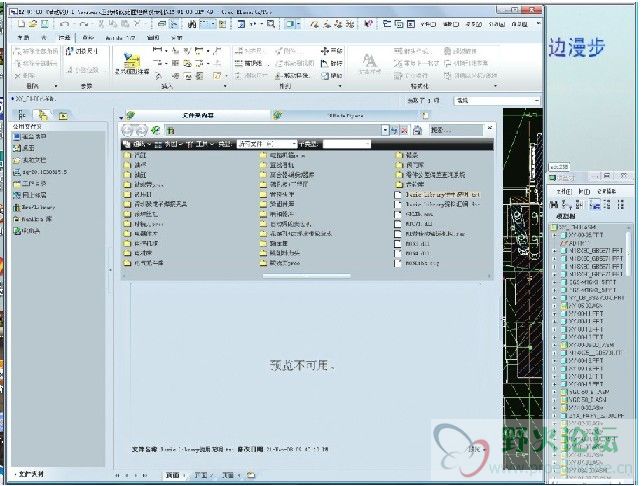Expand the Format ribbon group arrow
642x486 pixels.
[495, 86]
